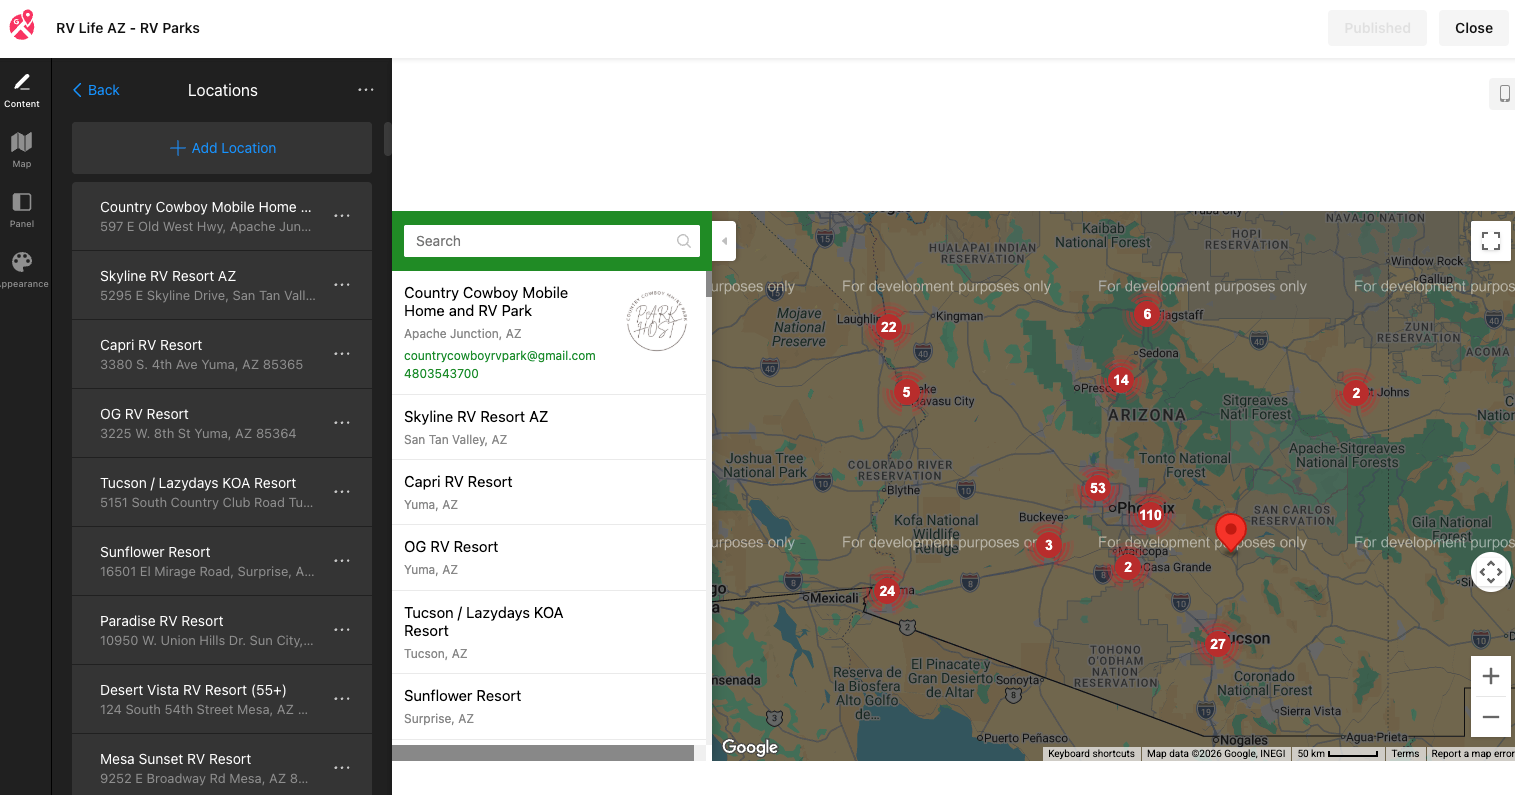Click the cluster marker showing 27
Screen dimensions: 1515x795
tap(1217, 644)
